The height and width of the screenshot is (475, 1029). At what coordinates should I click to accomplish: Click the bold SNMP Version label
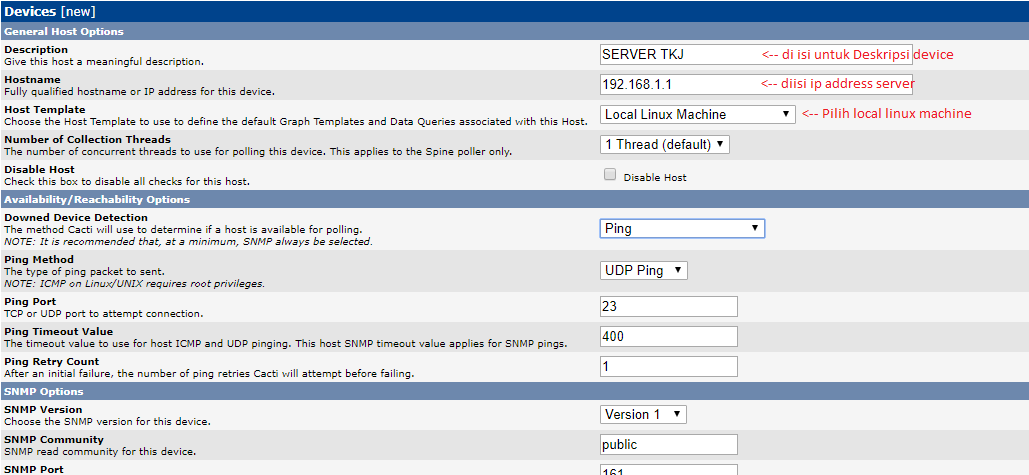click(43, 409)
